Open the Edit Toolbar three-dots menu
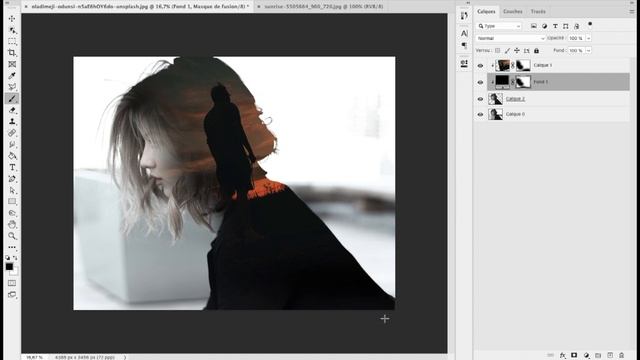Viewport: 640px width, 360px height. pyautogui.click(x=12, y=247)
